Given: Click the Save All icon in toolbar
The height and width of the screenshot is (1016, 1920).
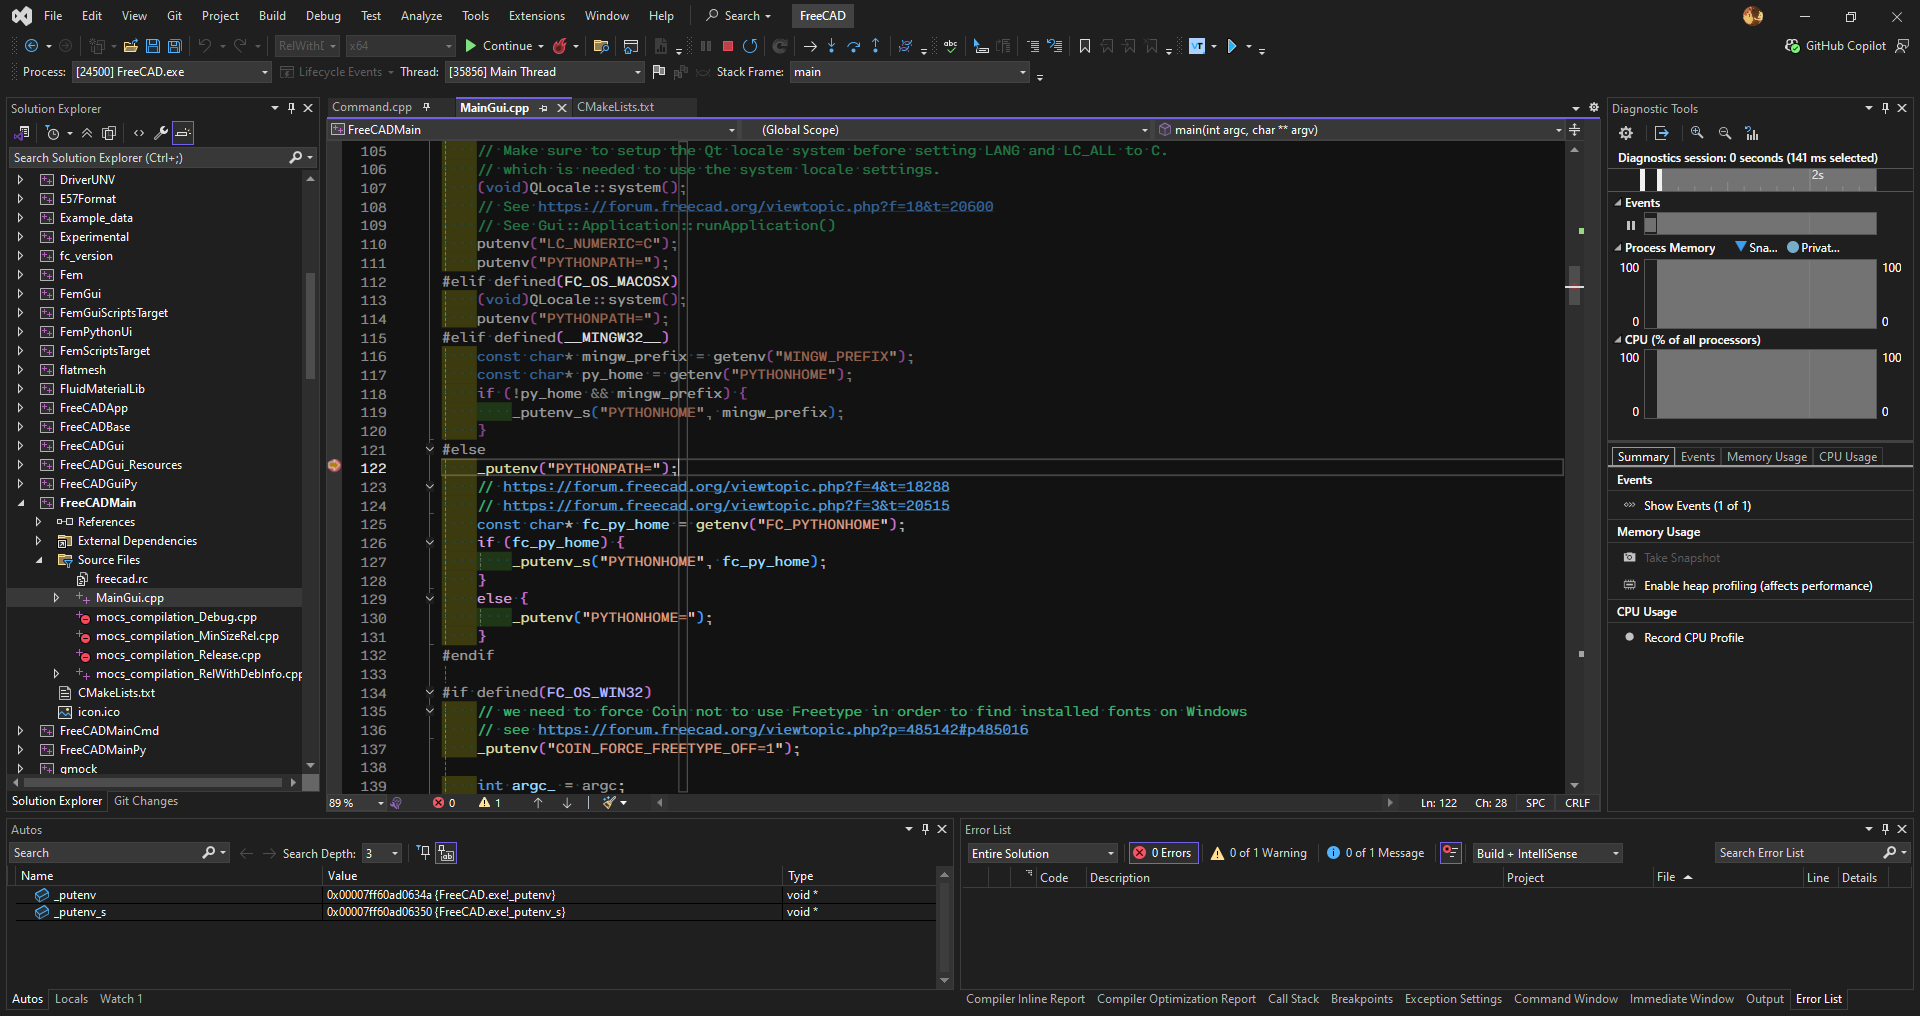Looking at the screenshot, I should tap(174, 46).
